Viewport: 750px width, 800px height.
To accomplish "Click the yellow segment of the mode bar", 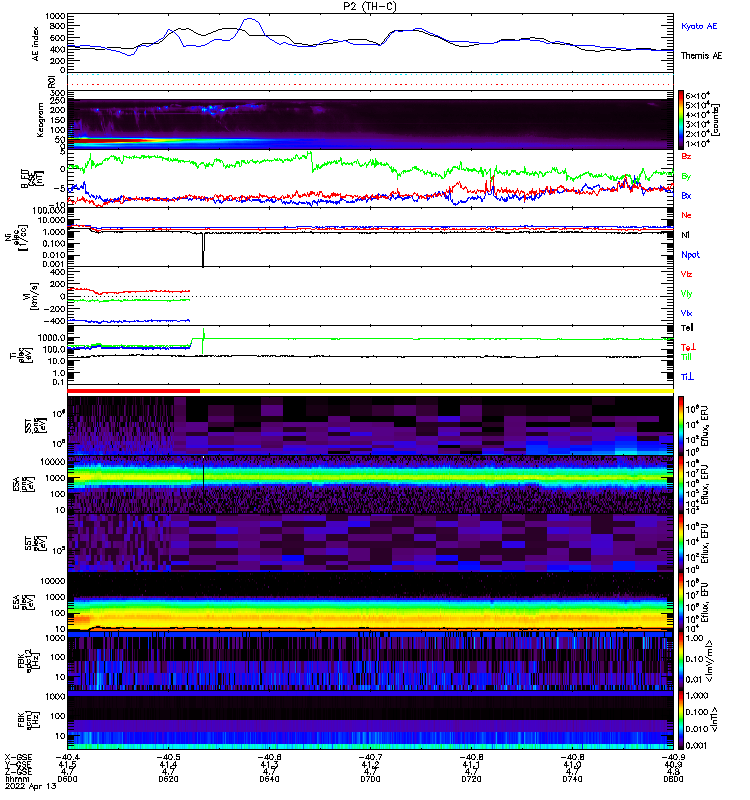I will point(437,391).
